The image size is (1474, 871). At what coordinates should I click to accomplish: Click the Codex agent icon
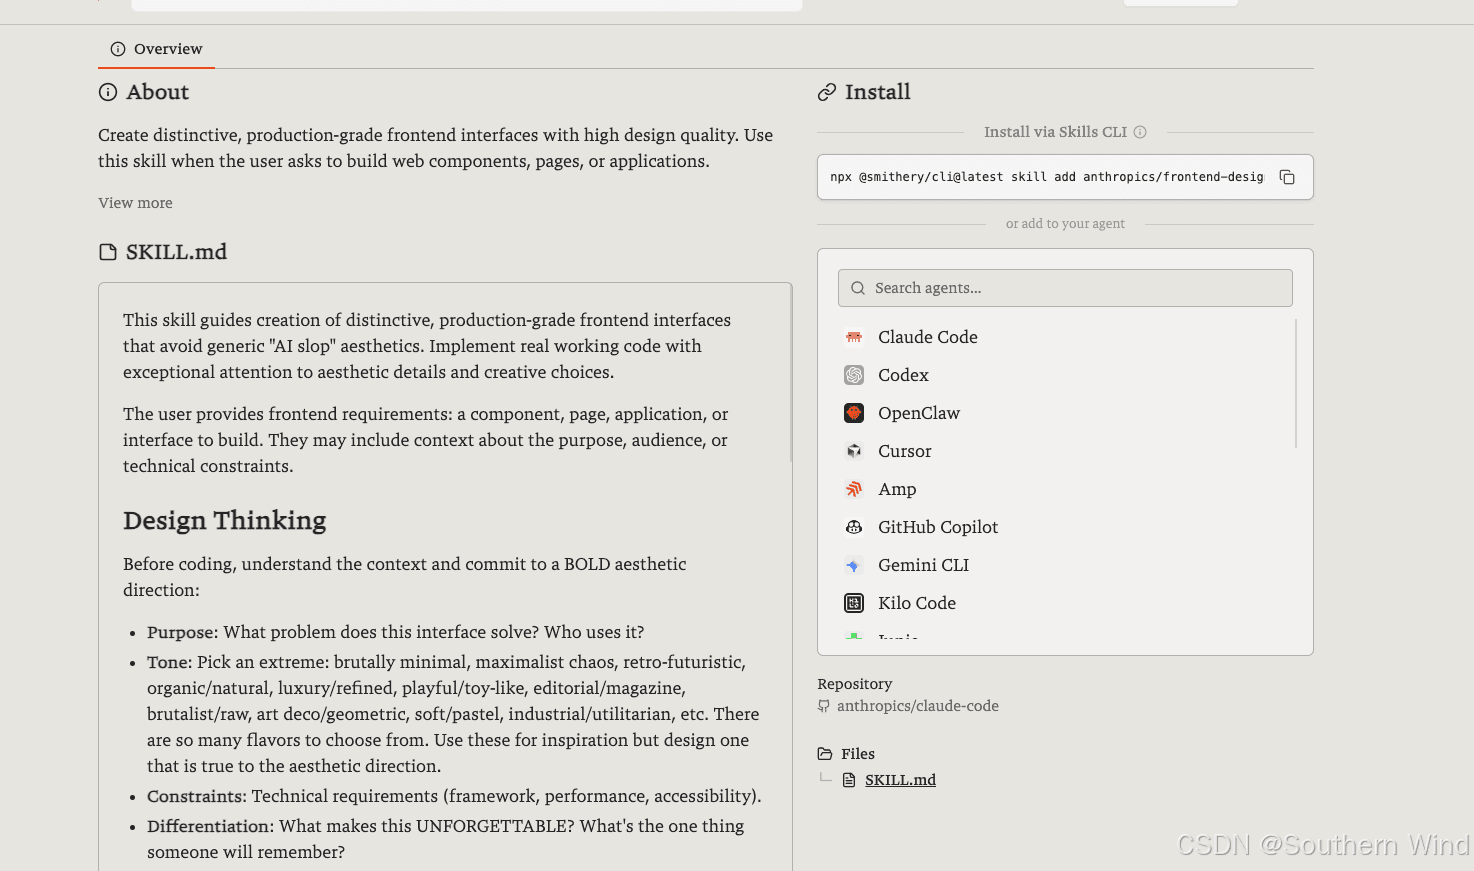854,375
